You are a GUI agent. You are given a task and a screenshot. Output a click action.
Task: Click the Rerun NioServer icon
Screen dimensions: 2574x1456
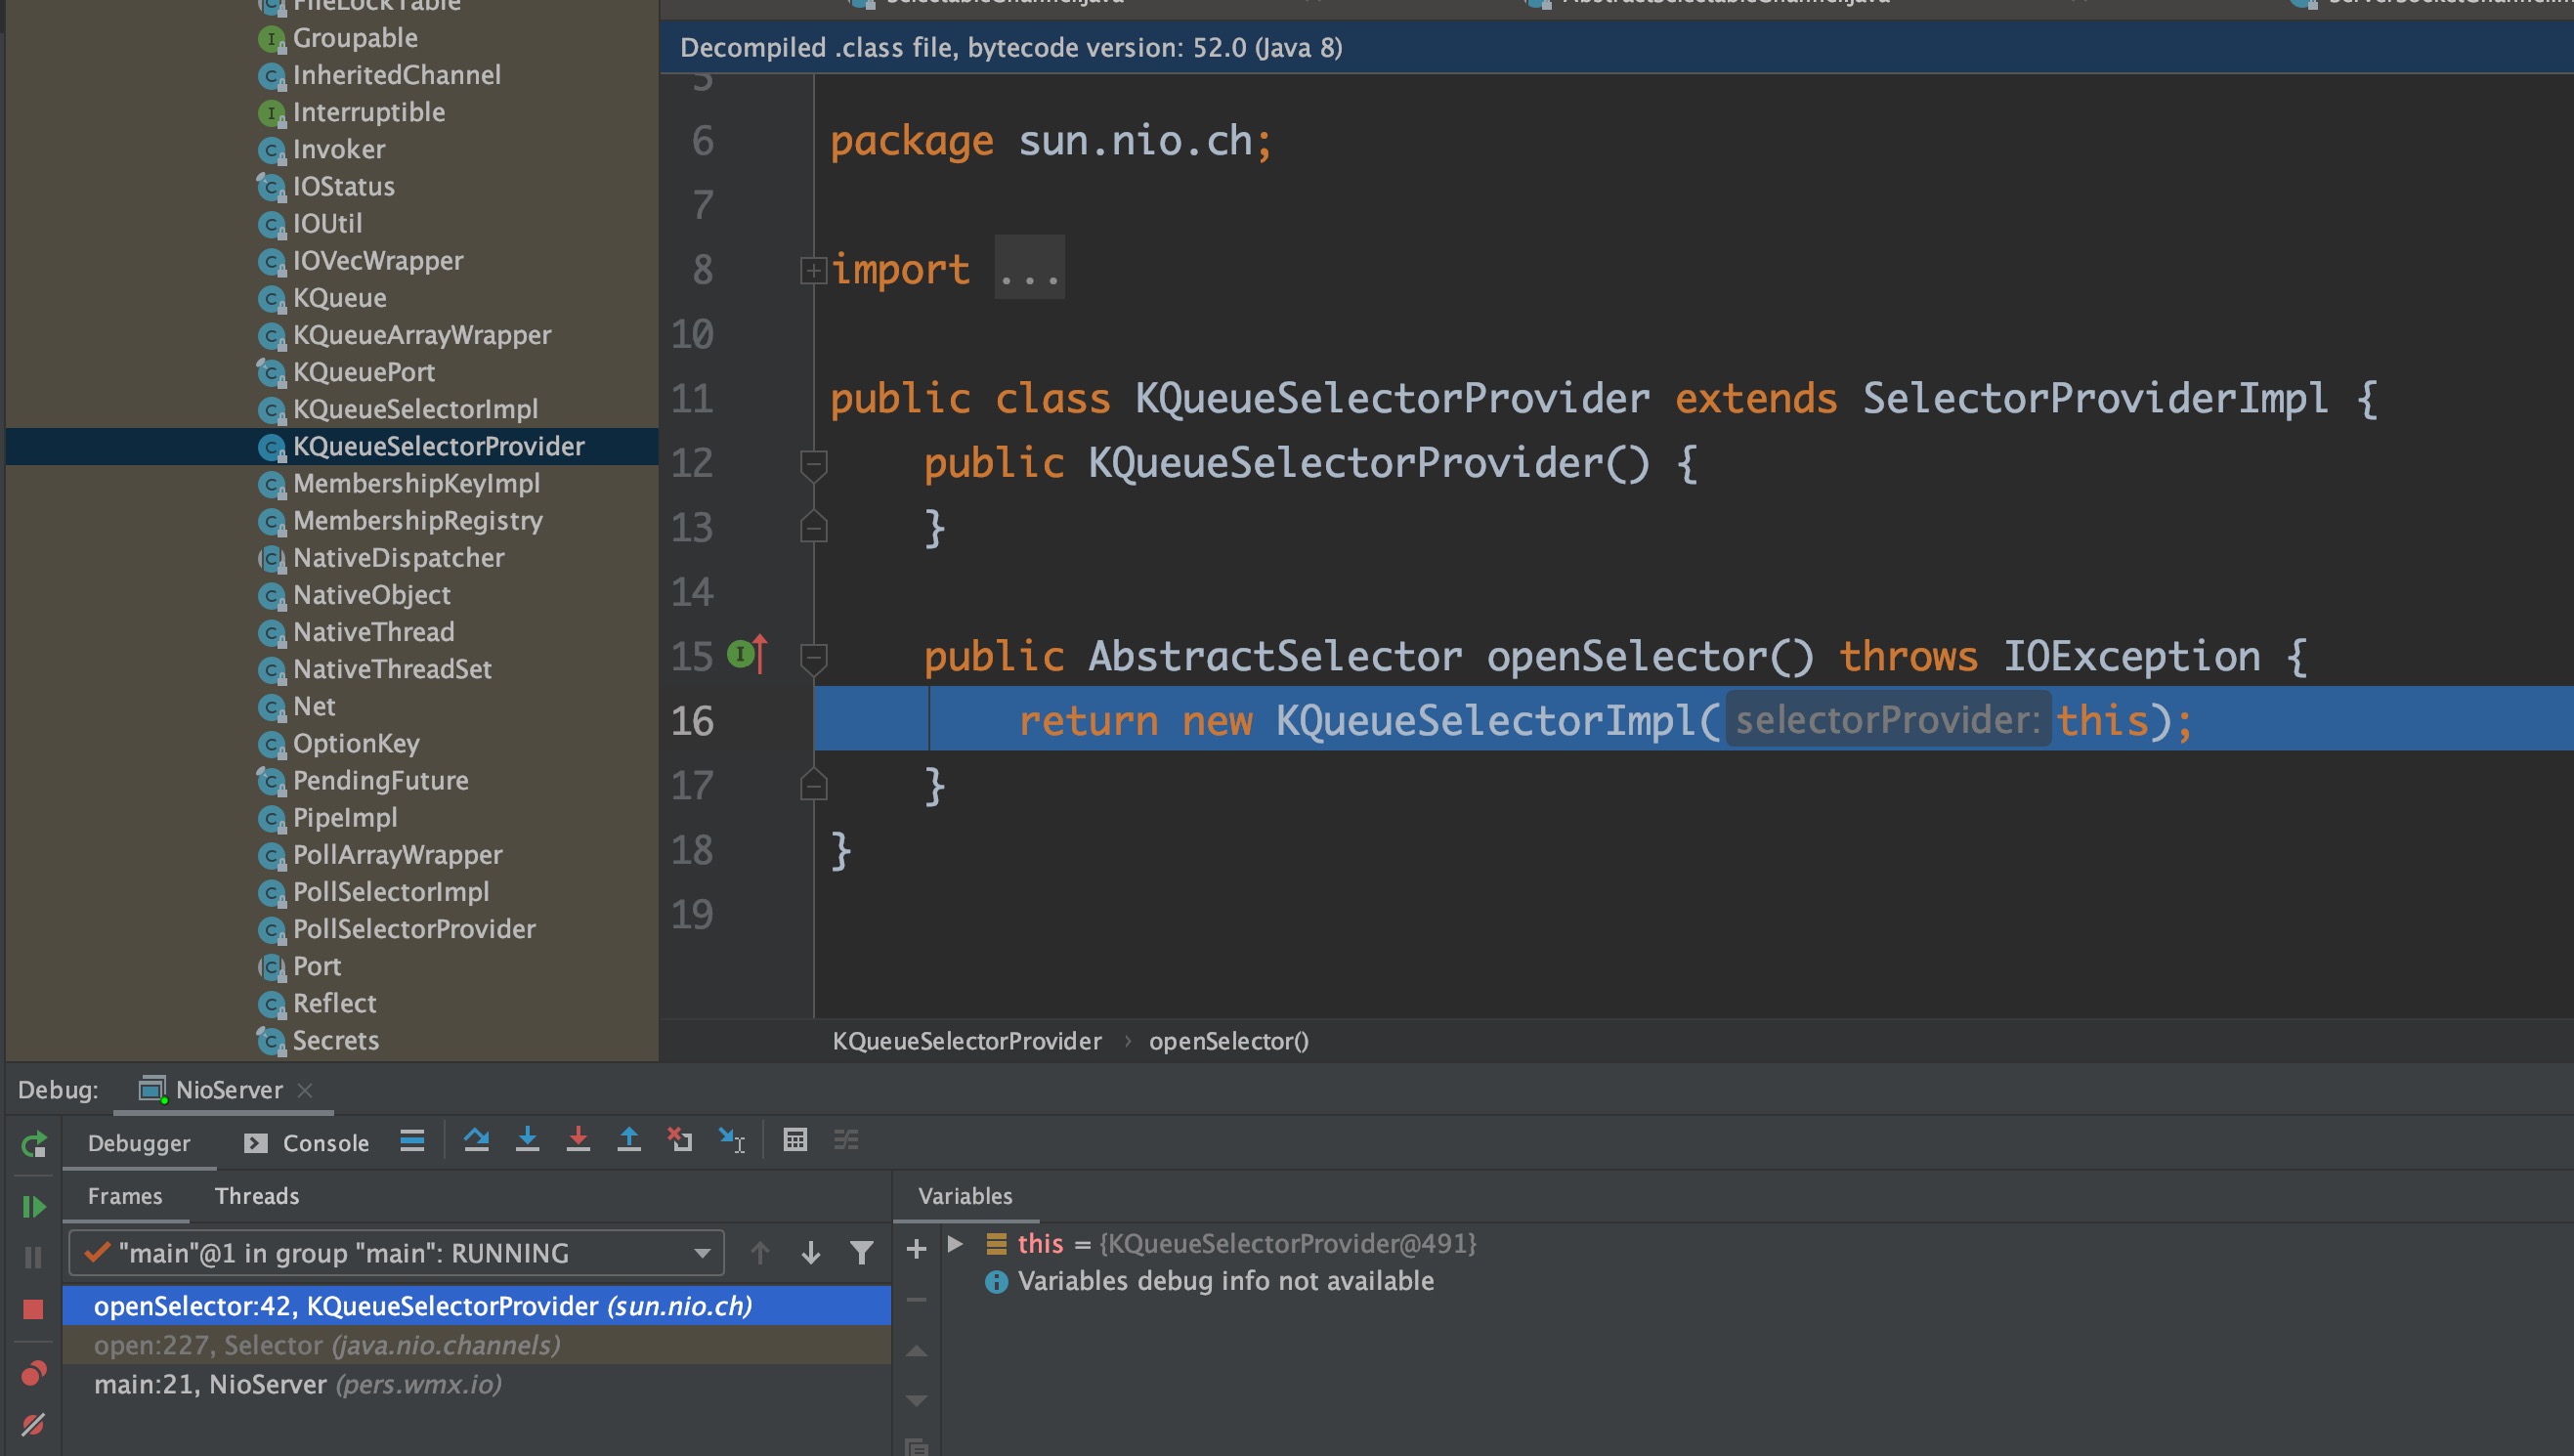point(33,1144)
